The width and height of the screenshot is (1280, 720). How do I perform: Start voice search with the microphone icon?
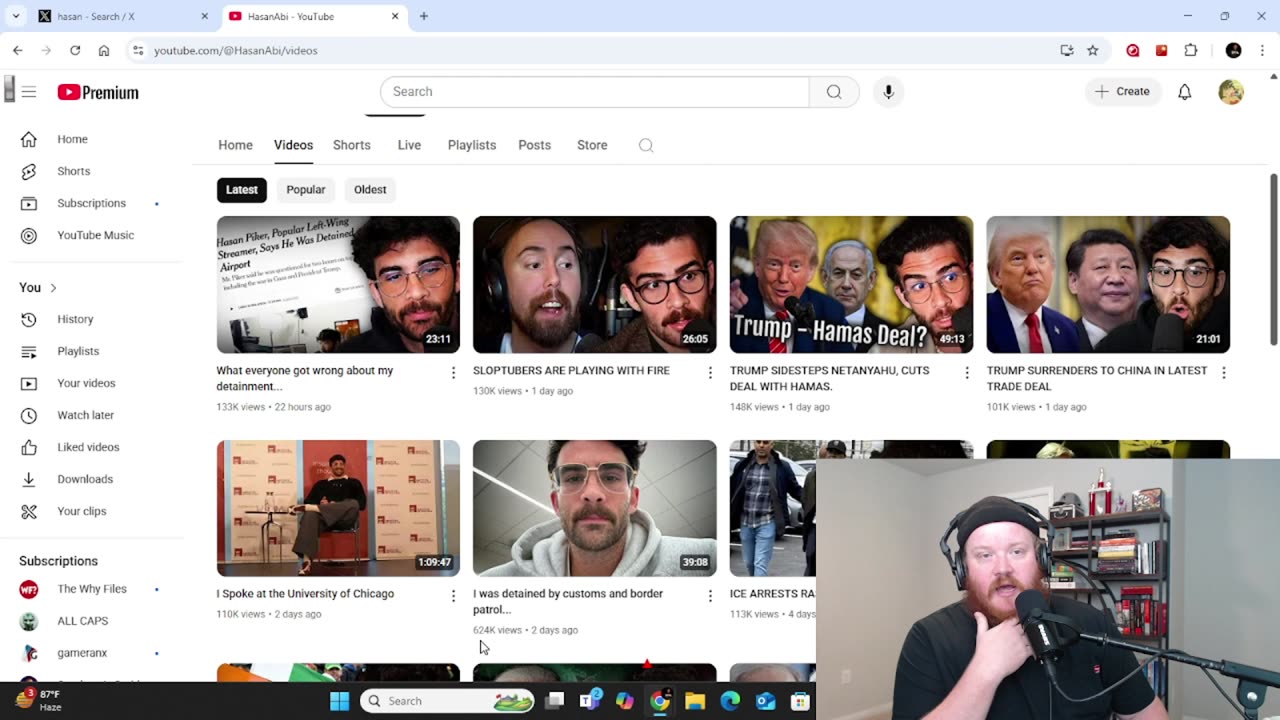coord(888,91)
